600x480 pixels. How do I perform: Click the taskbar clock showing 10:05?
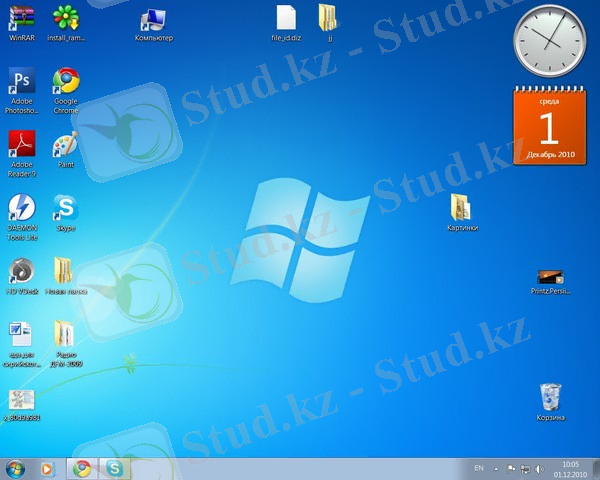[570, 469]
